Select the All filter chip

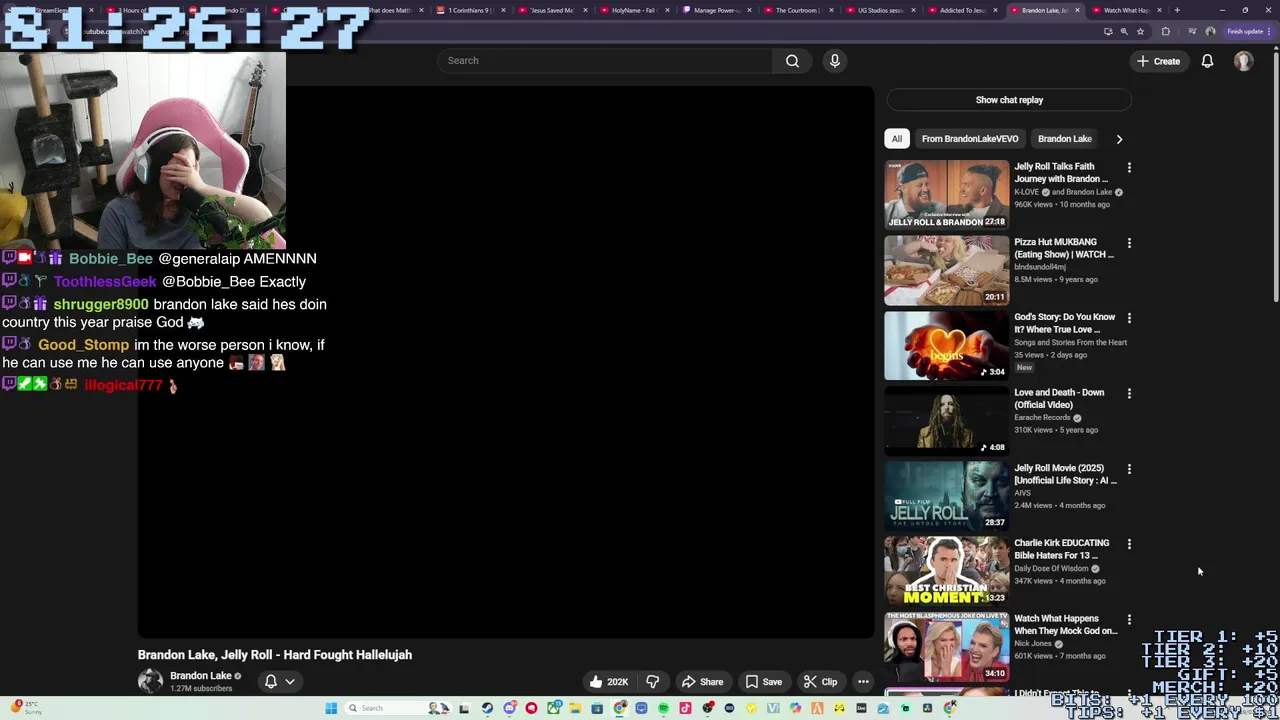coord(897,139)
